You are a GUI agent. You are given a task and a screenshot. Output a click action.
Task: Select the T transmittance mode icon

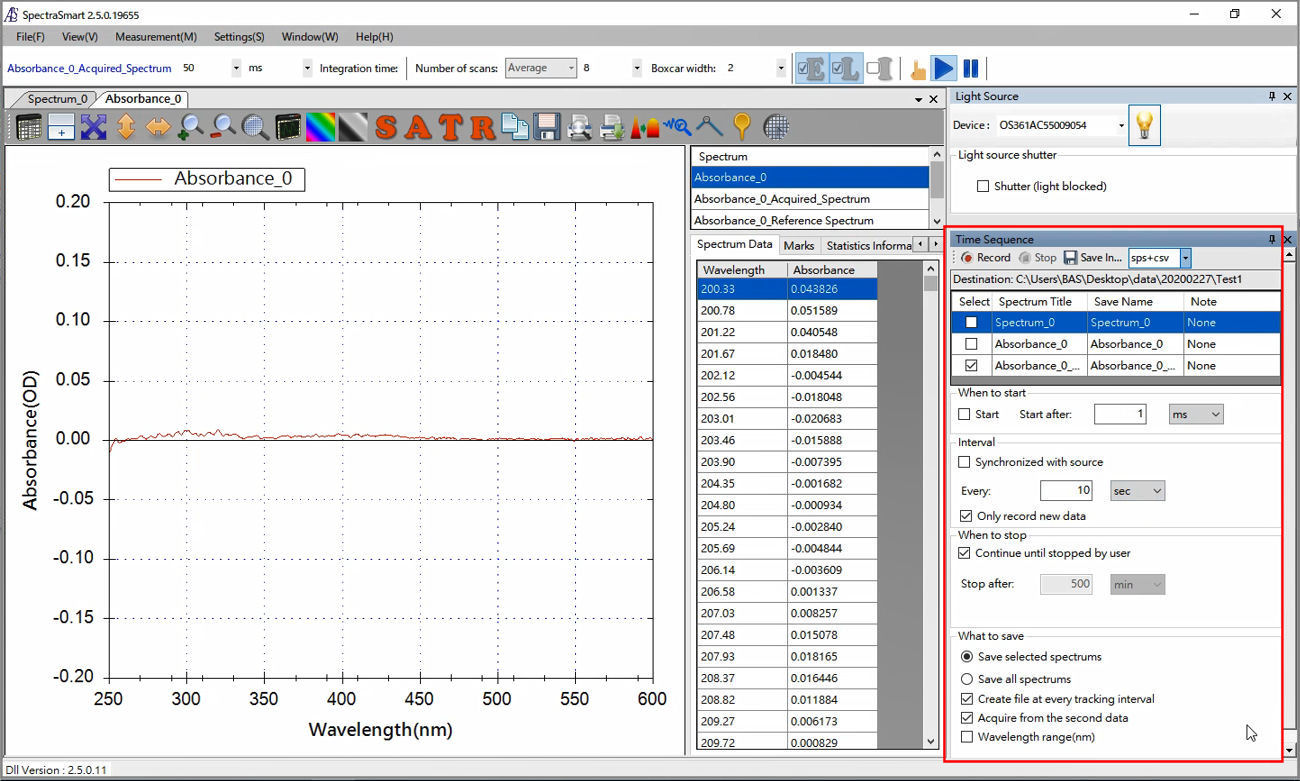pyautogui.click(x=451, y=127)
